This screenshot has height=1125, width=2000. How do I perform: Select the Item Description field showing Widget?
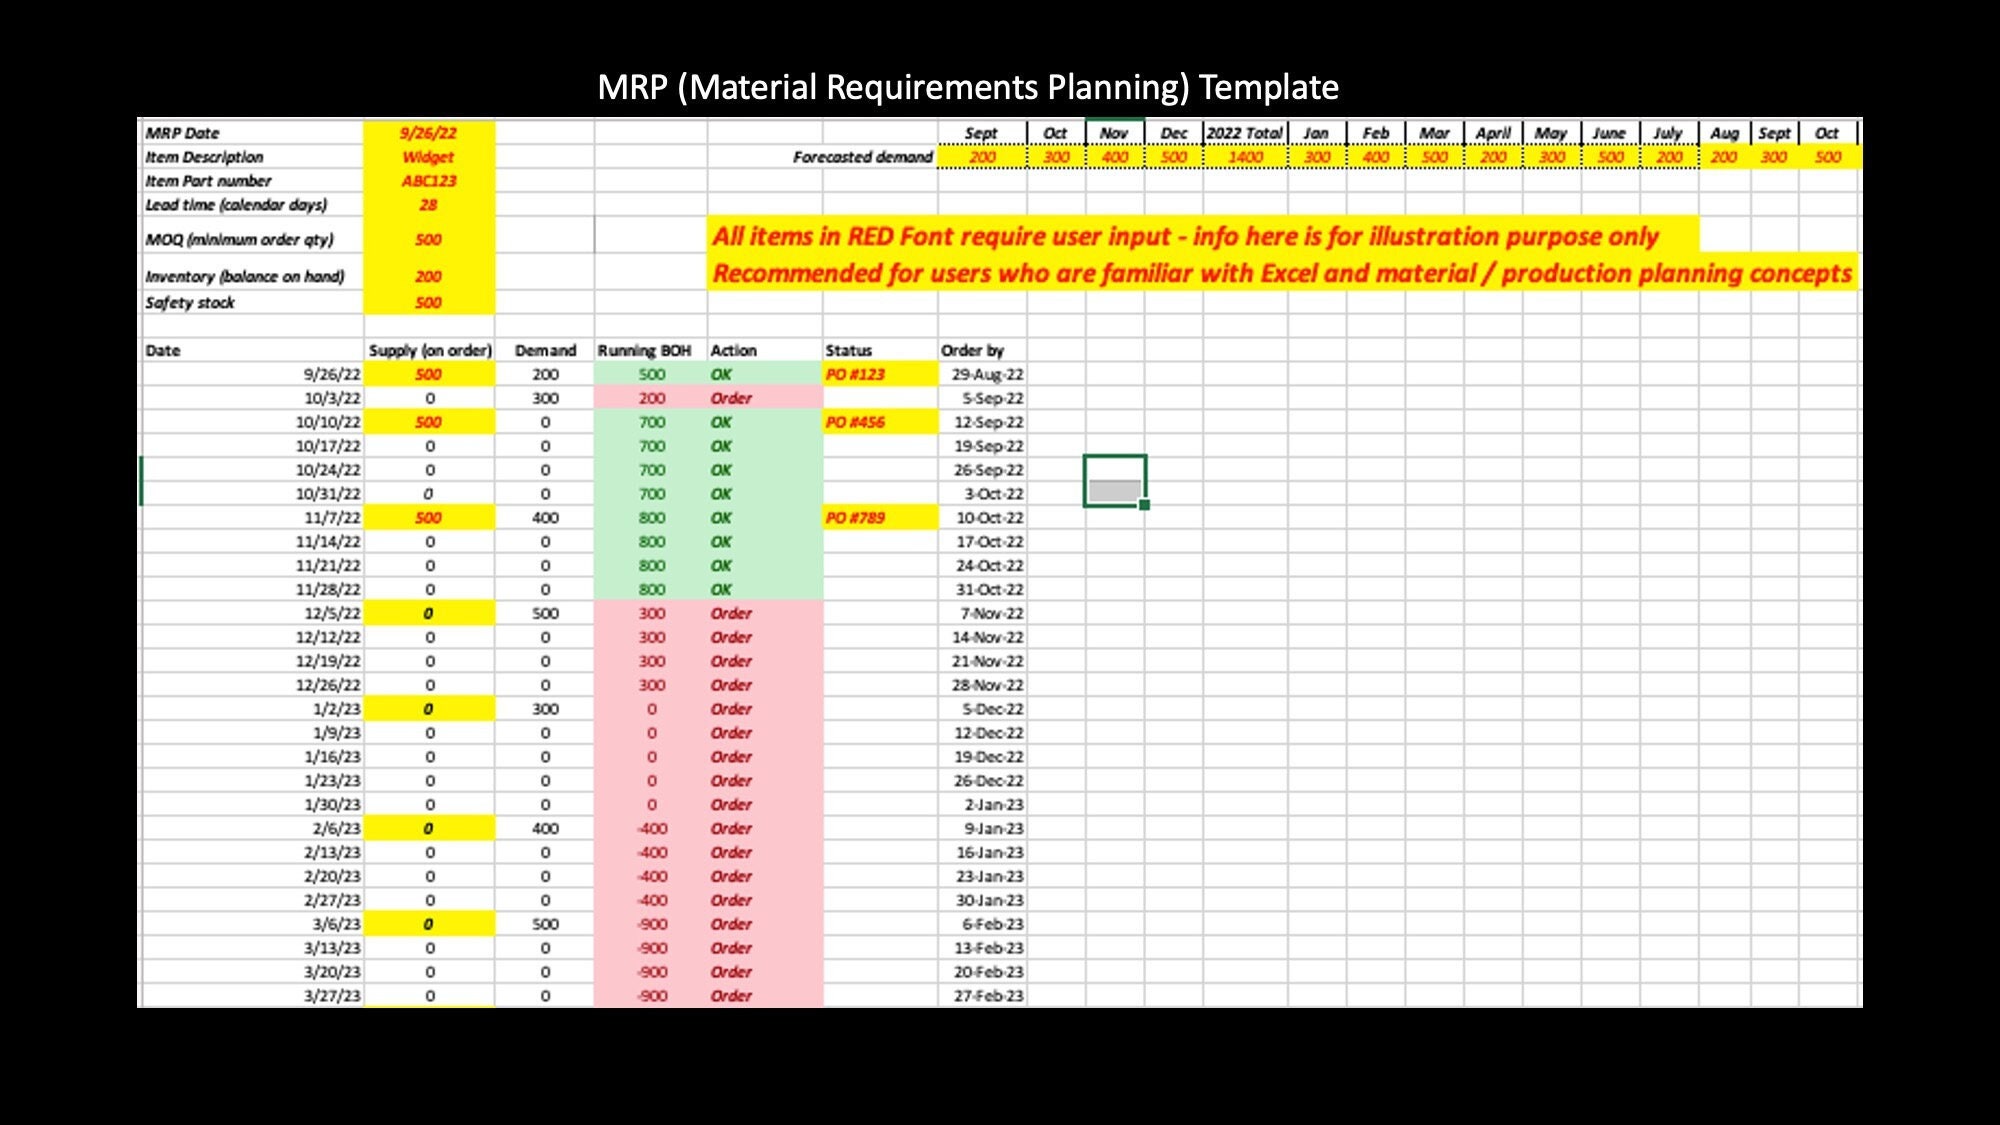coord(426,155)
